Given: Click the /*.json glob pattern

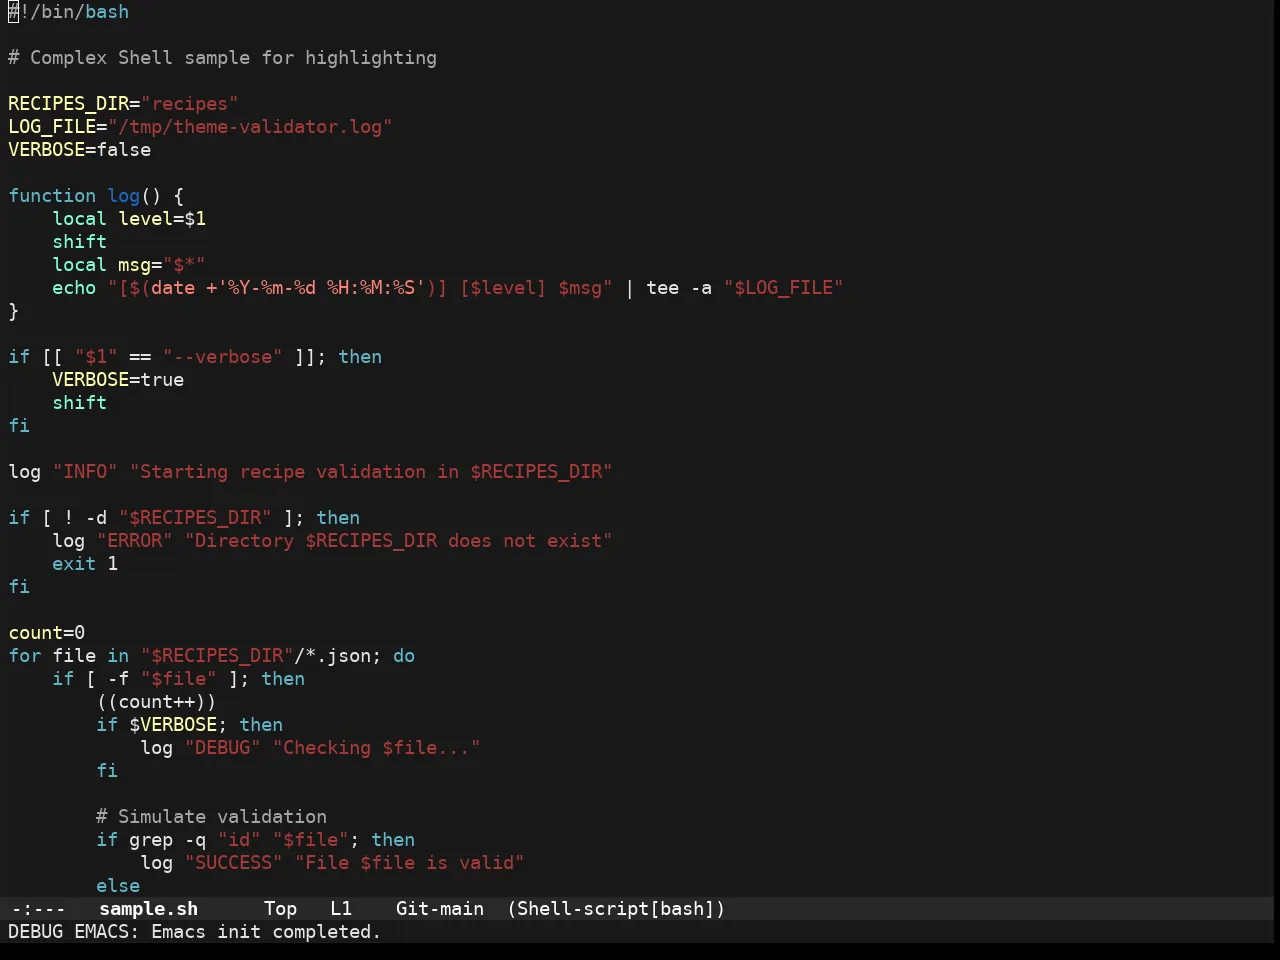Looking at the screenshot, I should pyautogui.click(x=332, y=656).
